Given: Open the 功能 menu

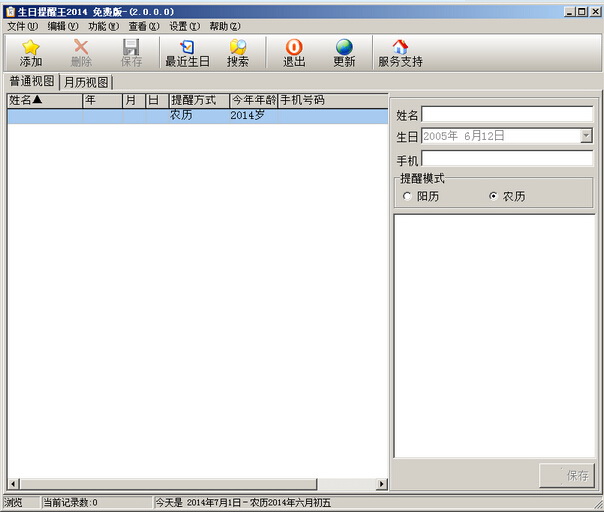Looking at the screenshot, I should coord(103,26).
